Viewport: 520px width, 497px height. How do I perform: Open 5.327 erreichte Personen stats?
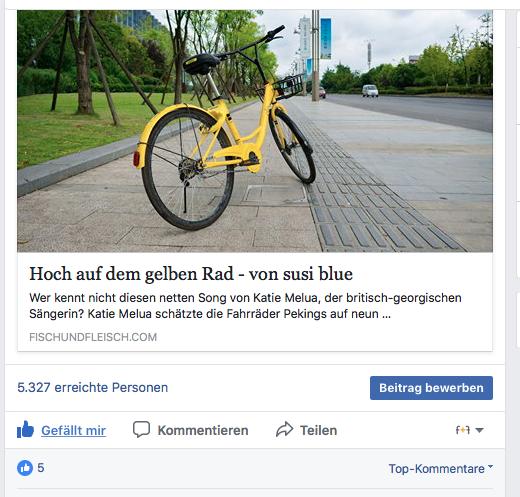(x=93, y=387)
